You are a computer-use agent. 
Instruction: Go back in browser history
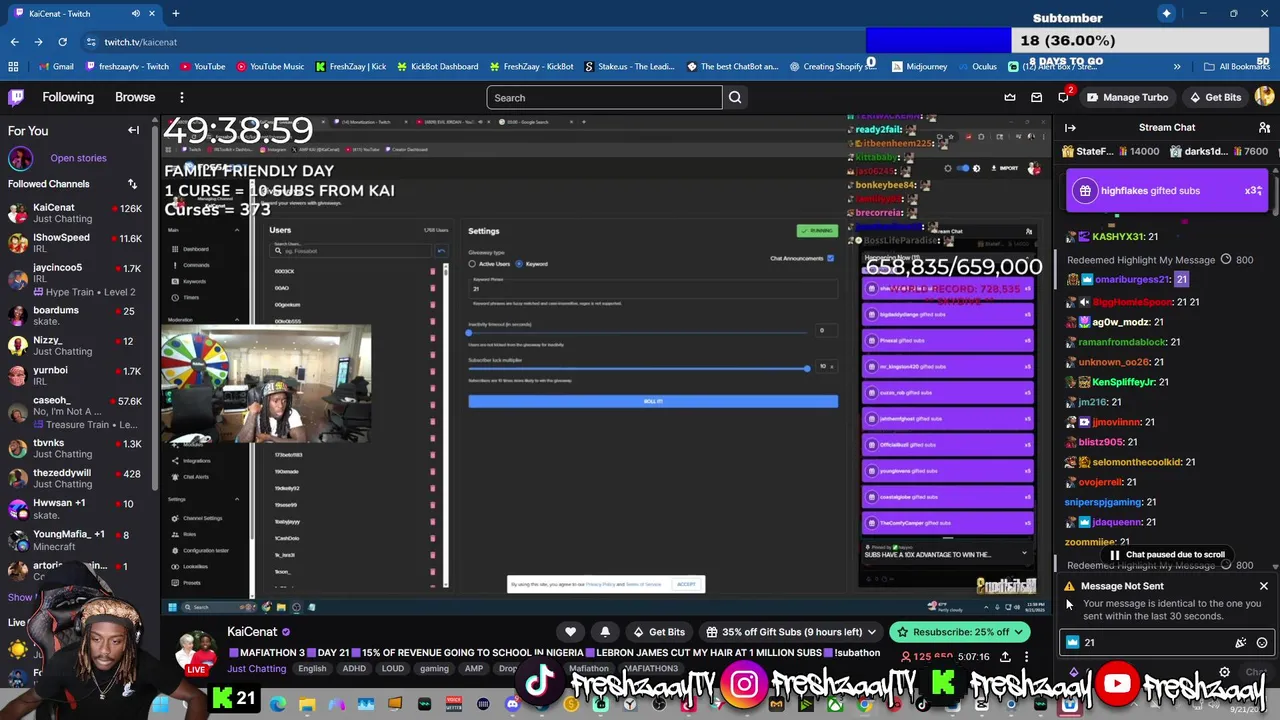[14, 42]
